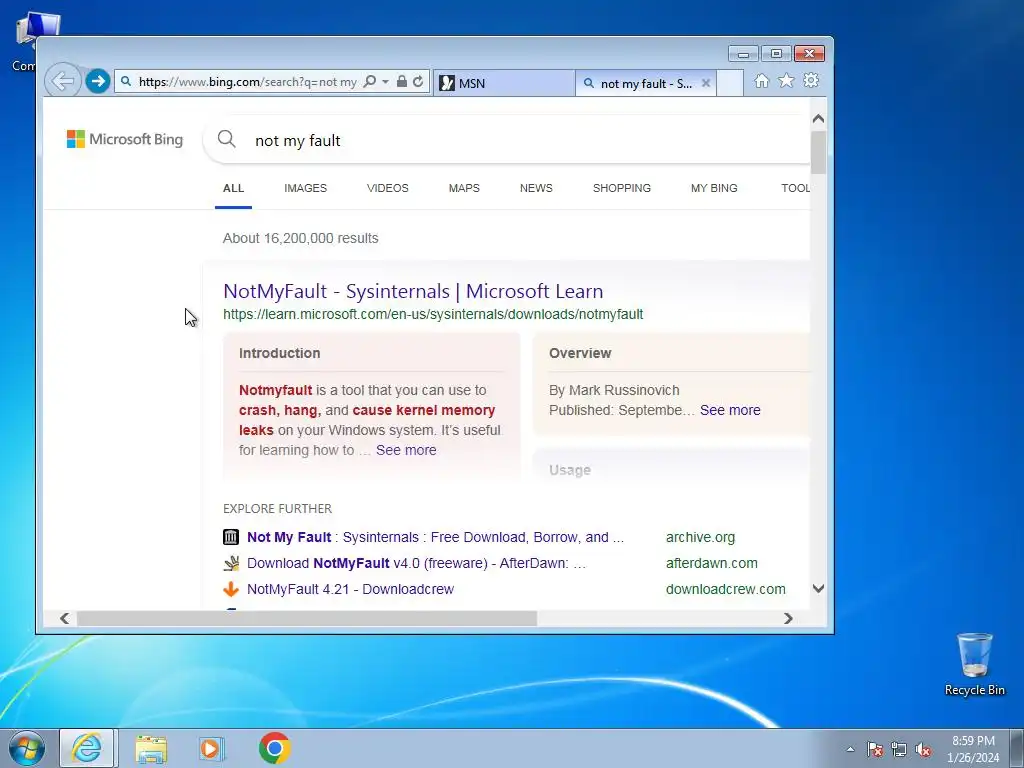This screenshot has height=768, width=1024.
Task: Switch to IMAGES results
Action: (x=306, y=188)
